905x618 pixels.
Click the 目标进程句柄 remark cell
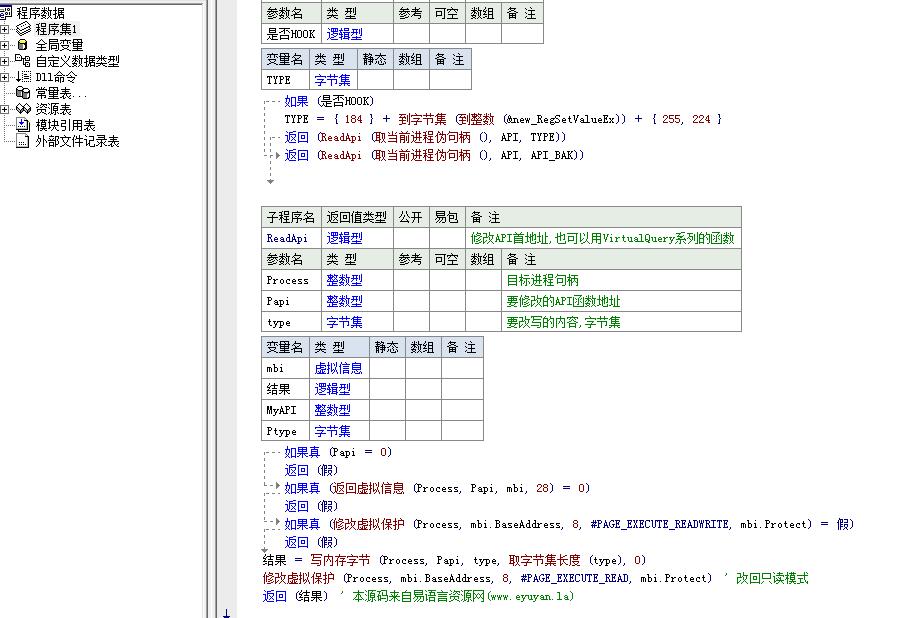click(542, 280)
